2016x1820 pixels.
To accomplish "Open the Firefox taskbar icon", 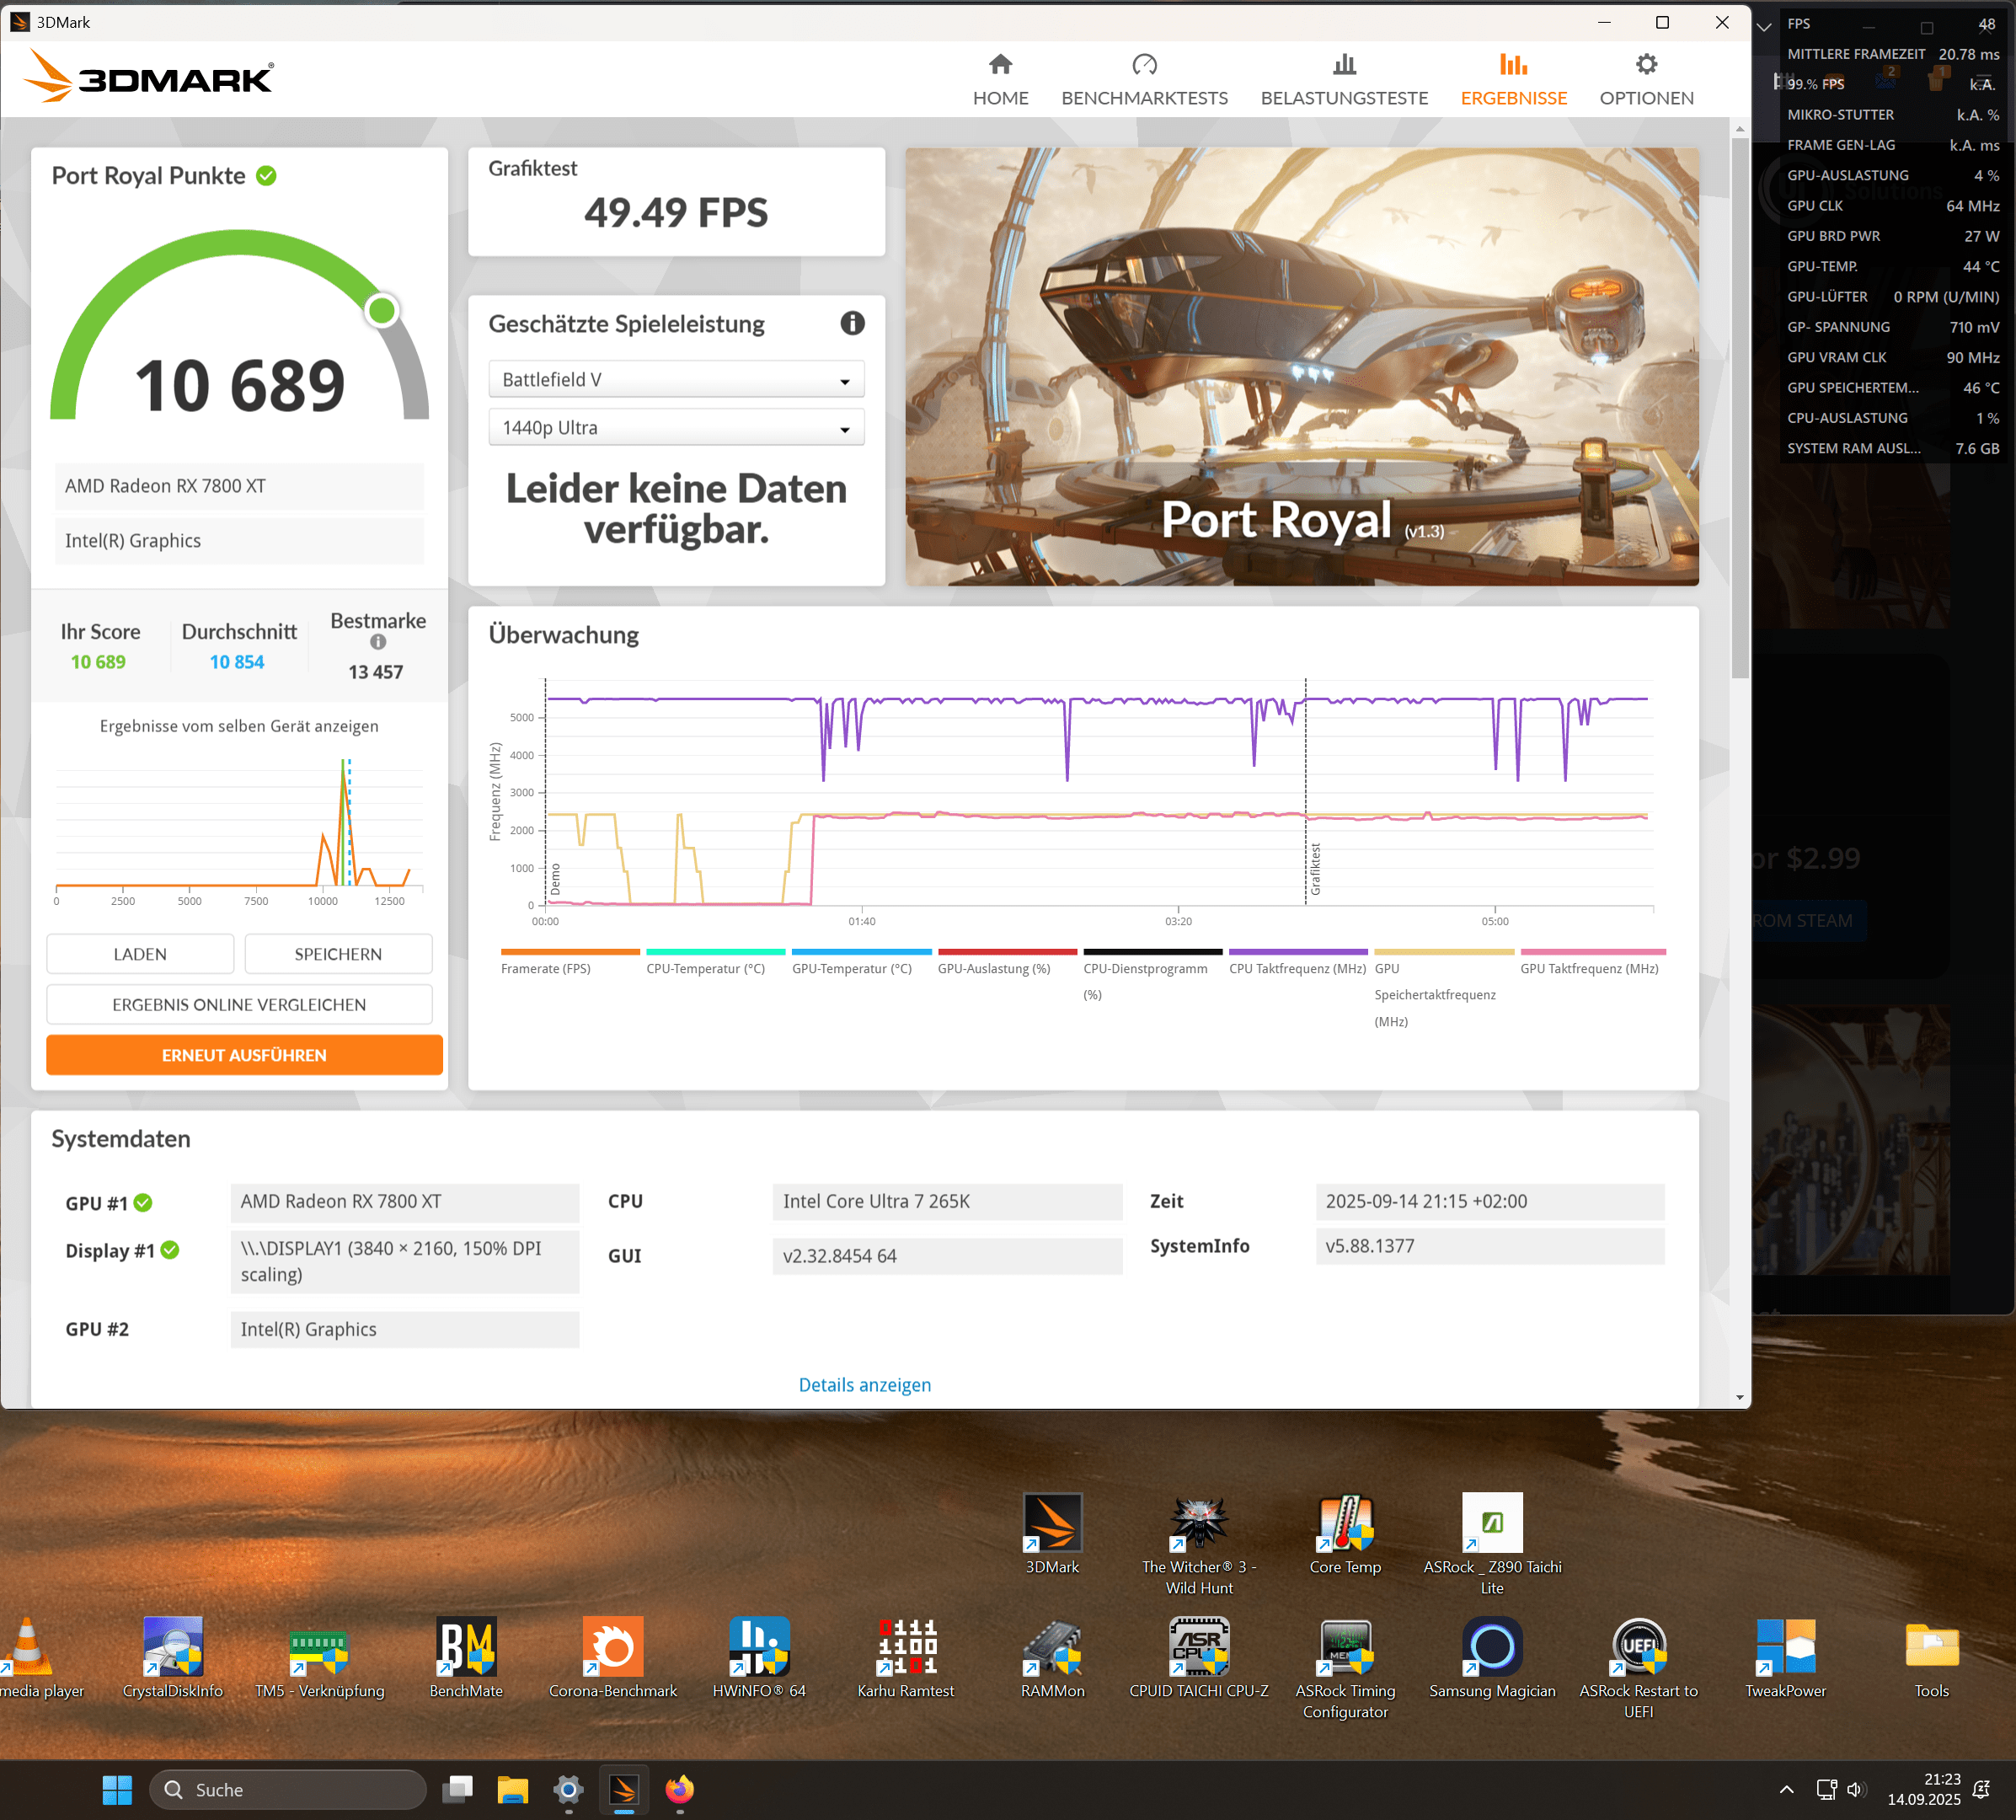I will point(680,1790).
